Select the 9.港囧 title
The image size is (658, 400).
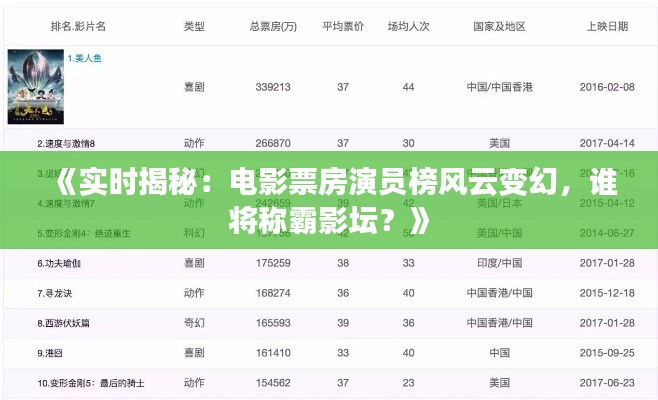(x=50, y=353)
